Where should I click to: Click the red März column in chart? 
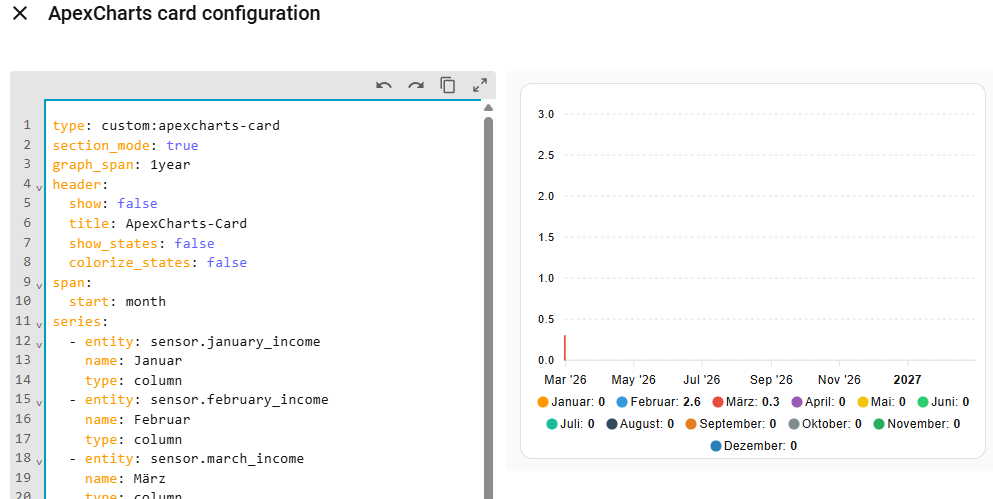(x=565, y=348)
